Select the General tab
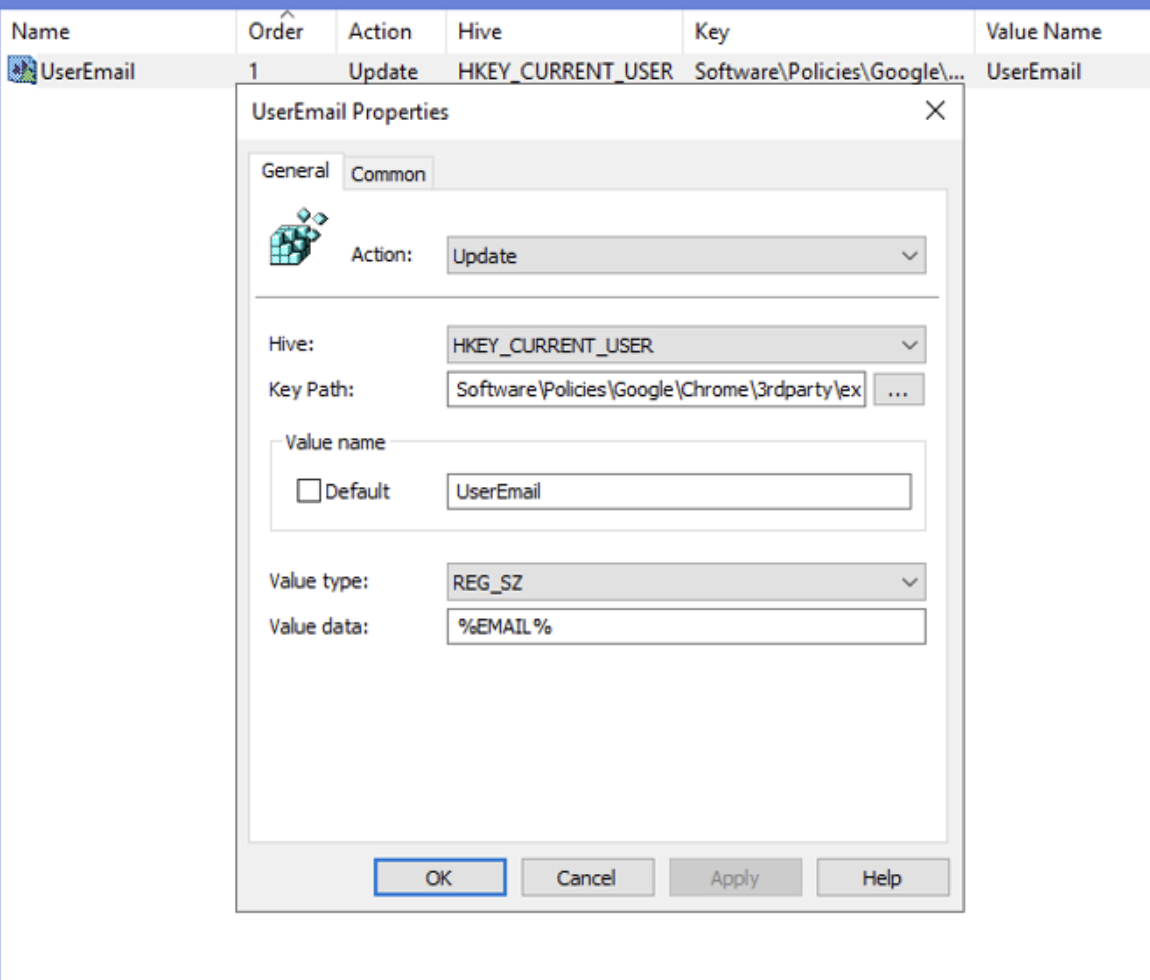Image resolution: width=1150 pixels, height=980 pixels. click(295, 171)
